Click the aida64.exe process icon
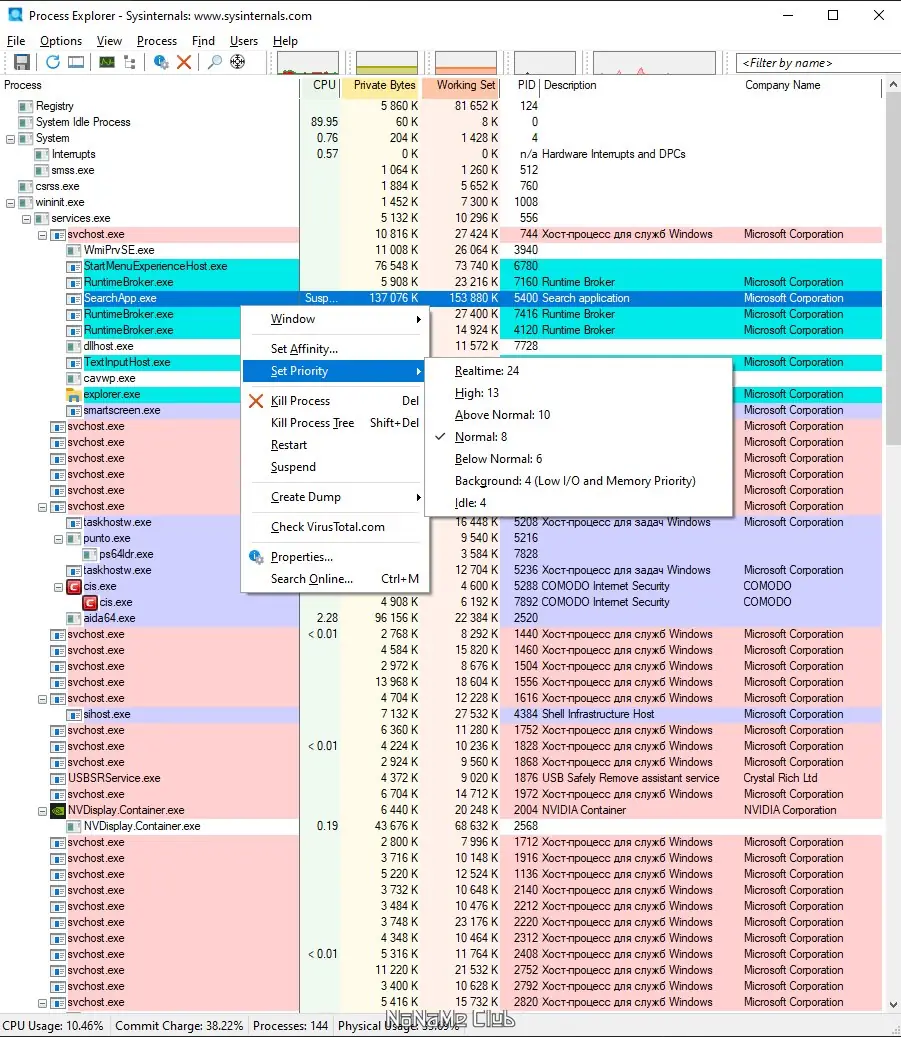This screenshot has width=901, height=1037. (x=73, y=618)
